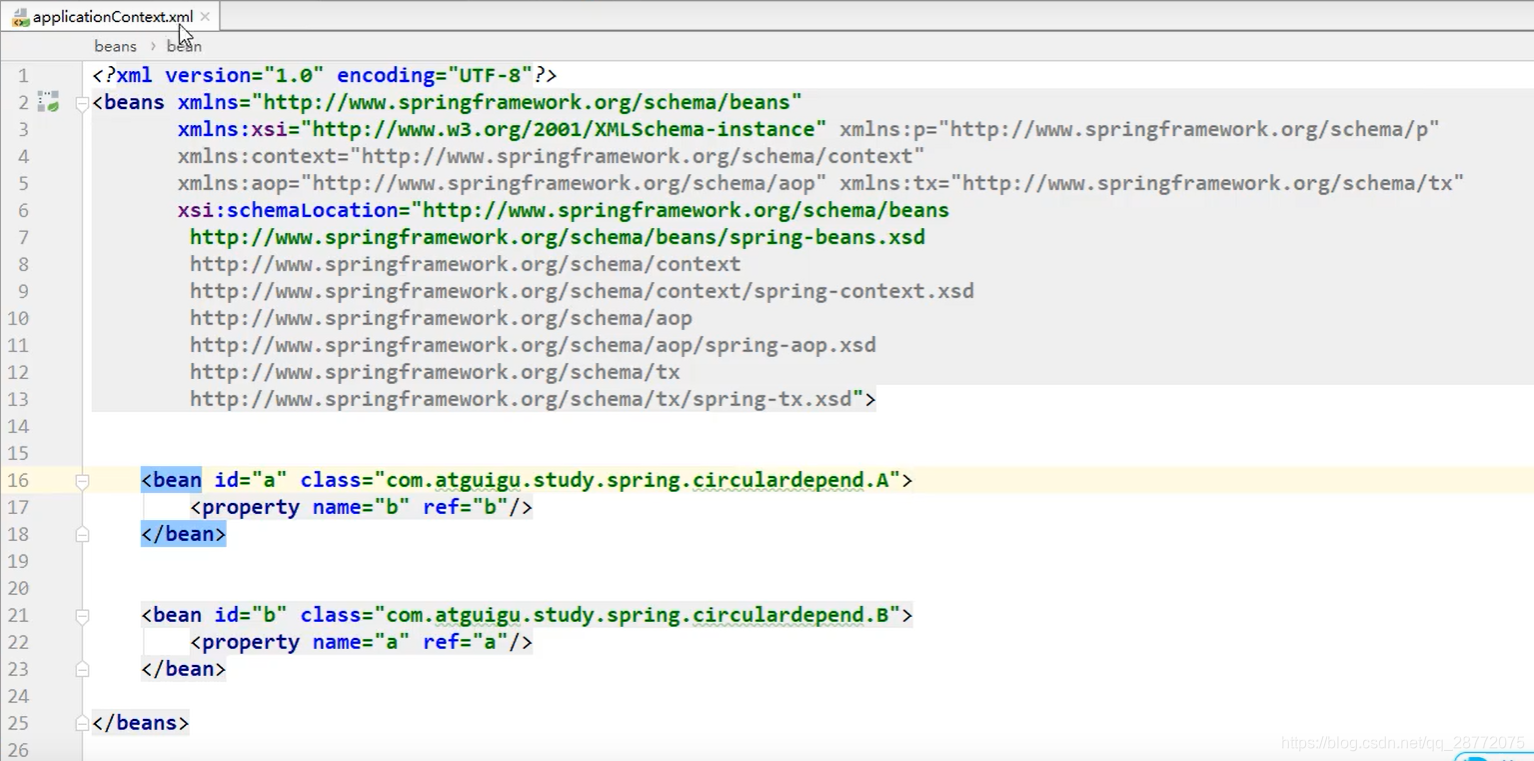Select the "bean" breadcrumb

point(184,46)
